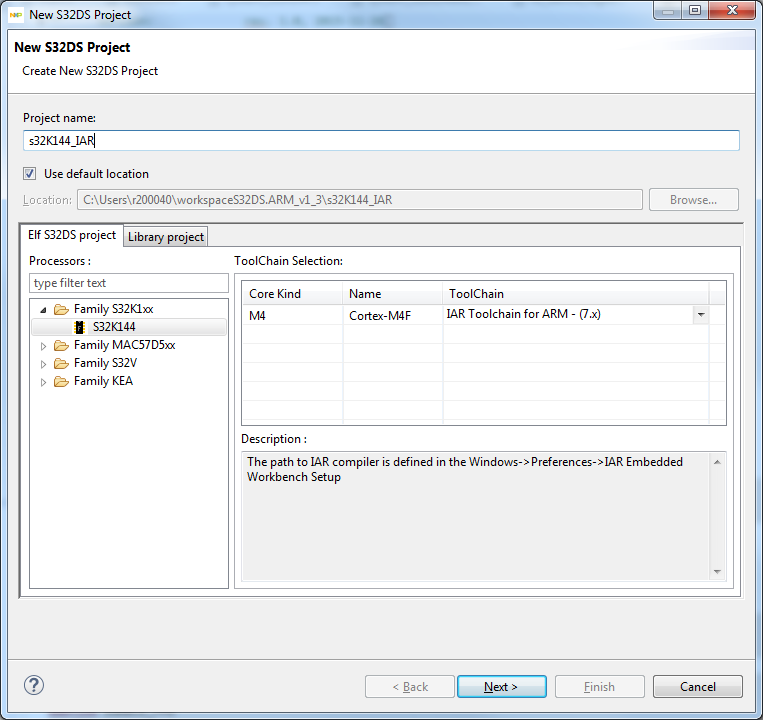Click the Description scrollbar up arrow

pos(717,462)
